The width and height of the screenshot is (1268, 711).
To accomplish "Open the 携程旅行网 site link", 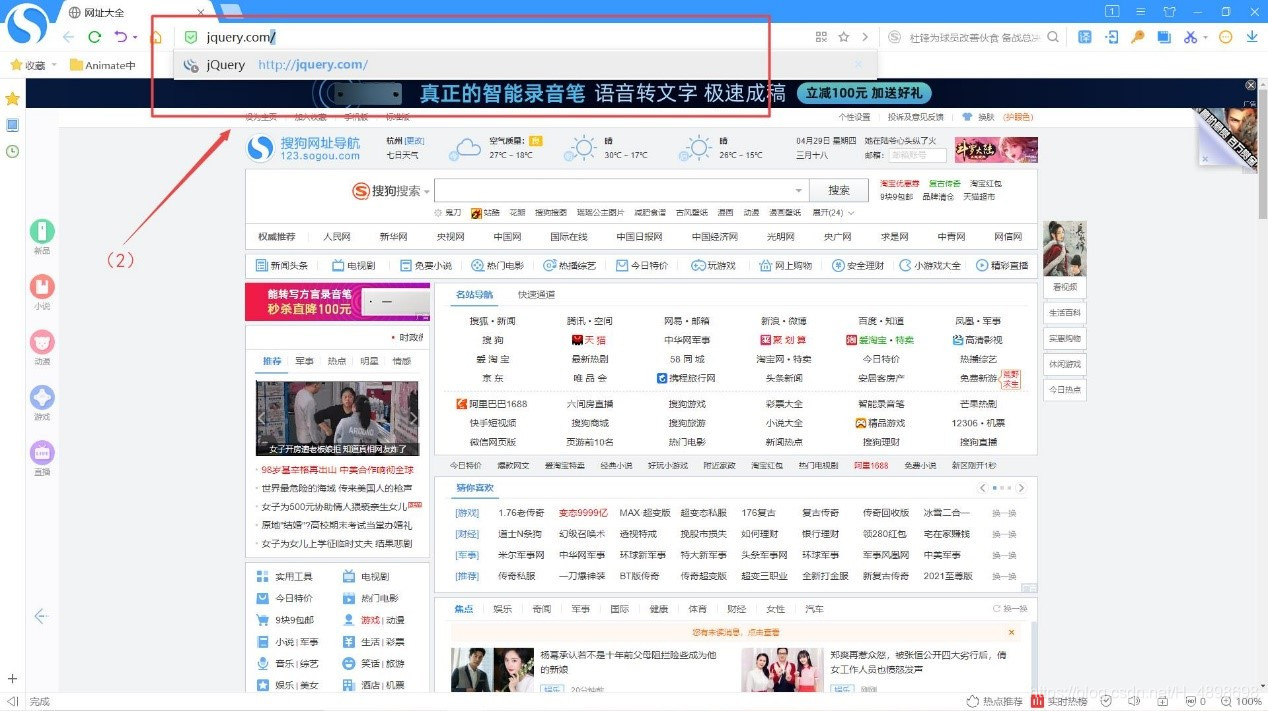I will pyautogui.click(x=686, y=378).
